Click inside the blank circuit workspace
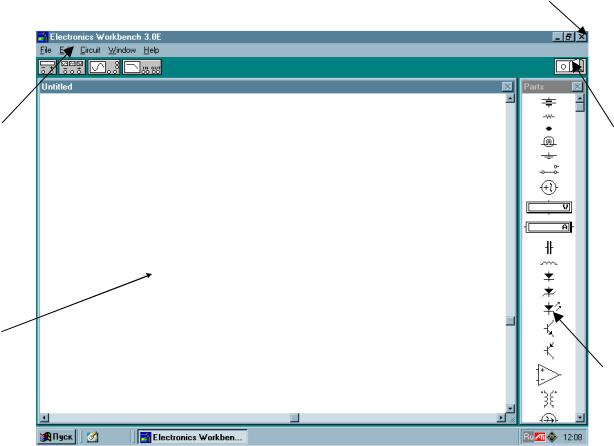Image resolution: width=614 pixels, height=446 pixels. pyautogui.click(x=273, y=253)
